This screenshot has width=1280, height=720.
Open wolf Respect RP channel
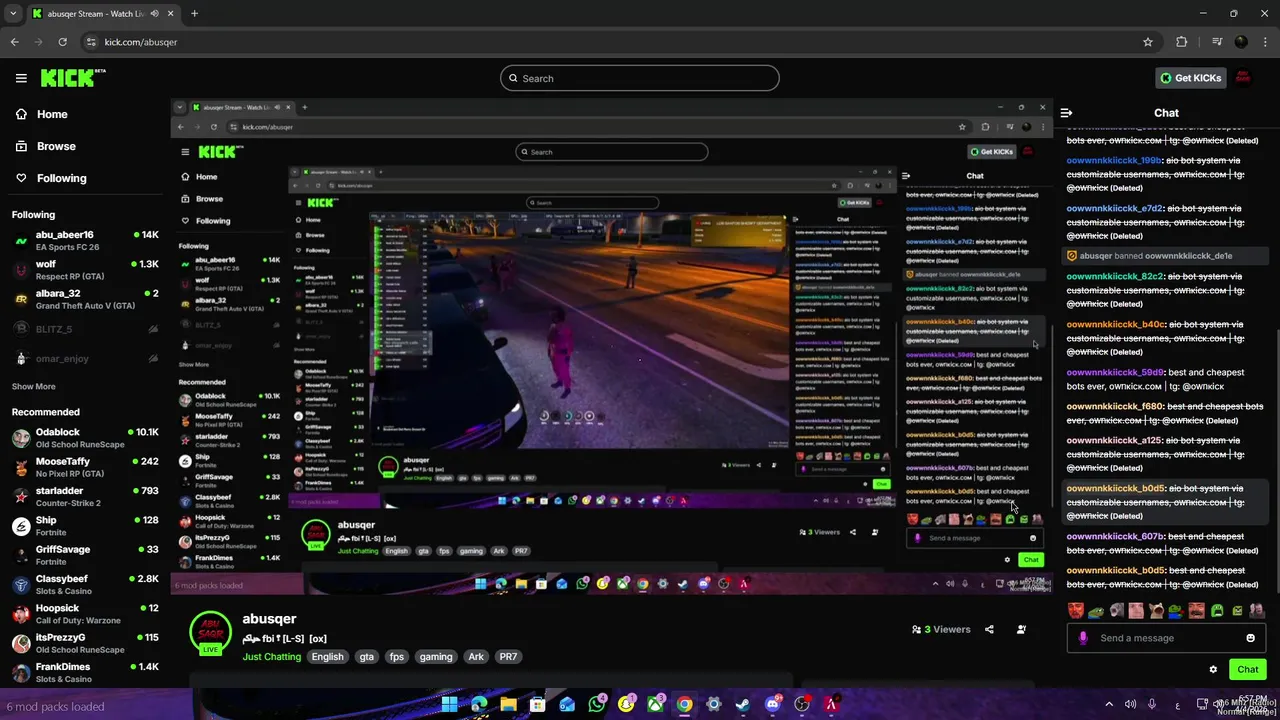coord(85,270)
